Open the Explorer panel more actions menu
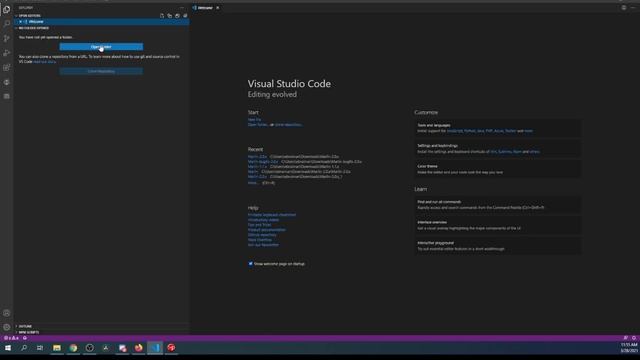This screenshot has height=360, width=640. (x=182, y=8)
